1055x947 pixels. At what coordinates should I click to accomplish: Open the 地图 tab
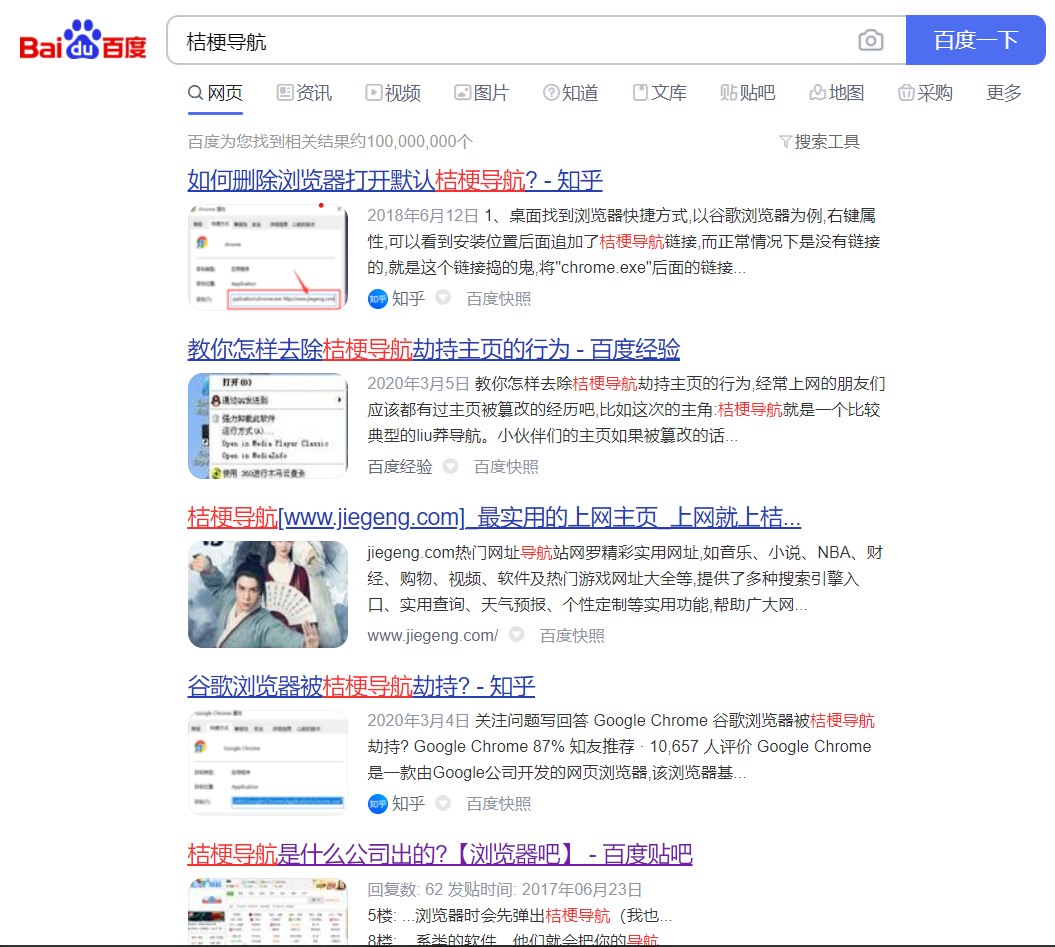coord(836,93)
